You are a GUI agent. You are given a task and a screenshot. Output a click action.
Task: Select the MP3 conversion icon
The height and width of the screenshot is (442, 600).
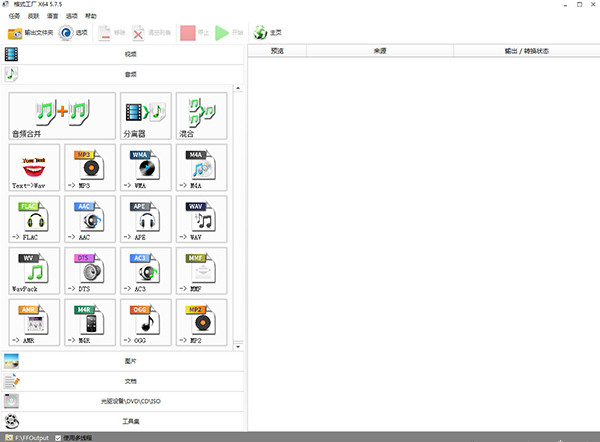click(x=90, y=167)
